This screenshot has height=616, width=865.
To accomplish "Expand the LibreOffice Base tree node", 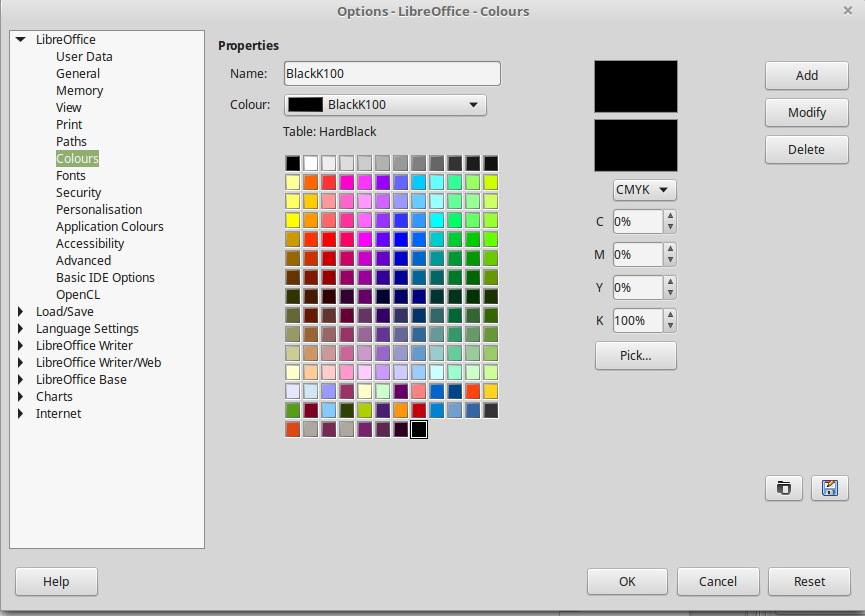I will click(x=21, y=380).
